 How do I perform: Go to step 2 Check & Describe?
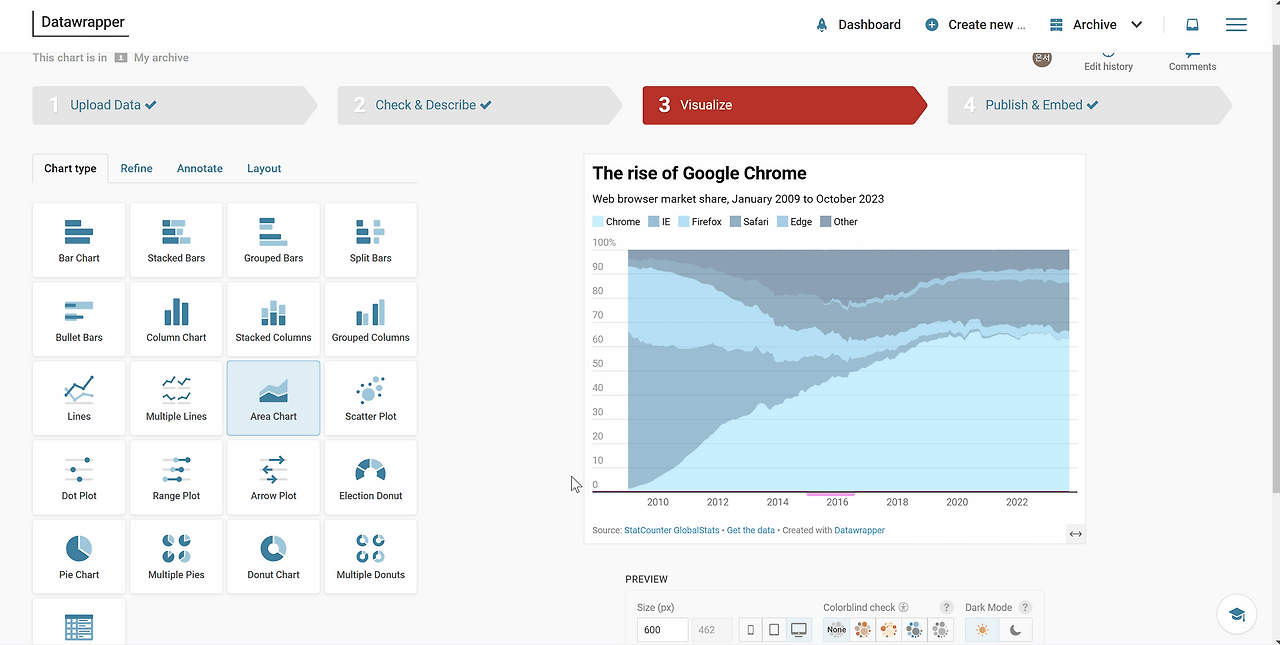coord(480,105)
